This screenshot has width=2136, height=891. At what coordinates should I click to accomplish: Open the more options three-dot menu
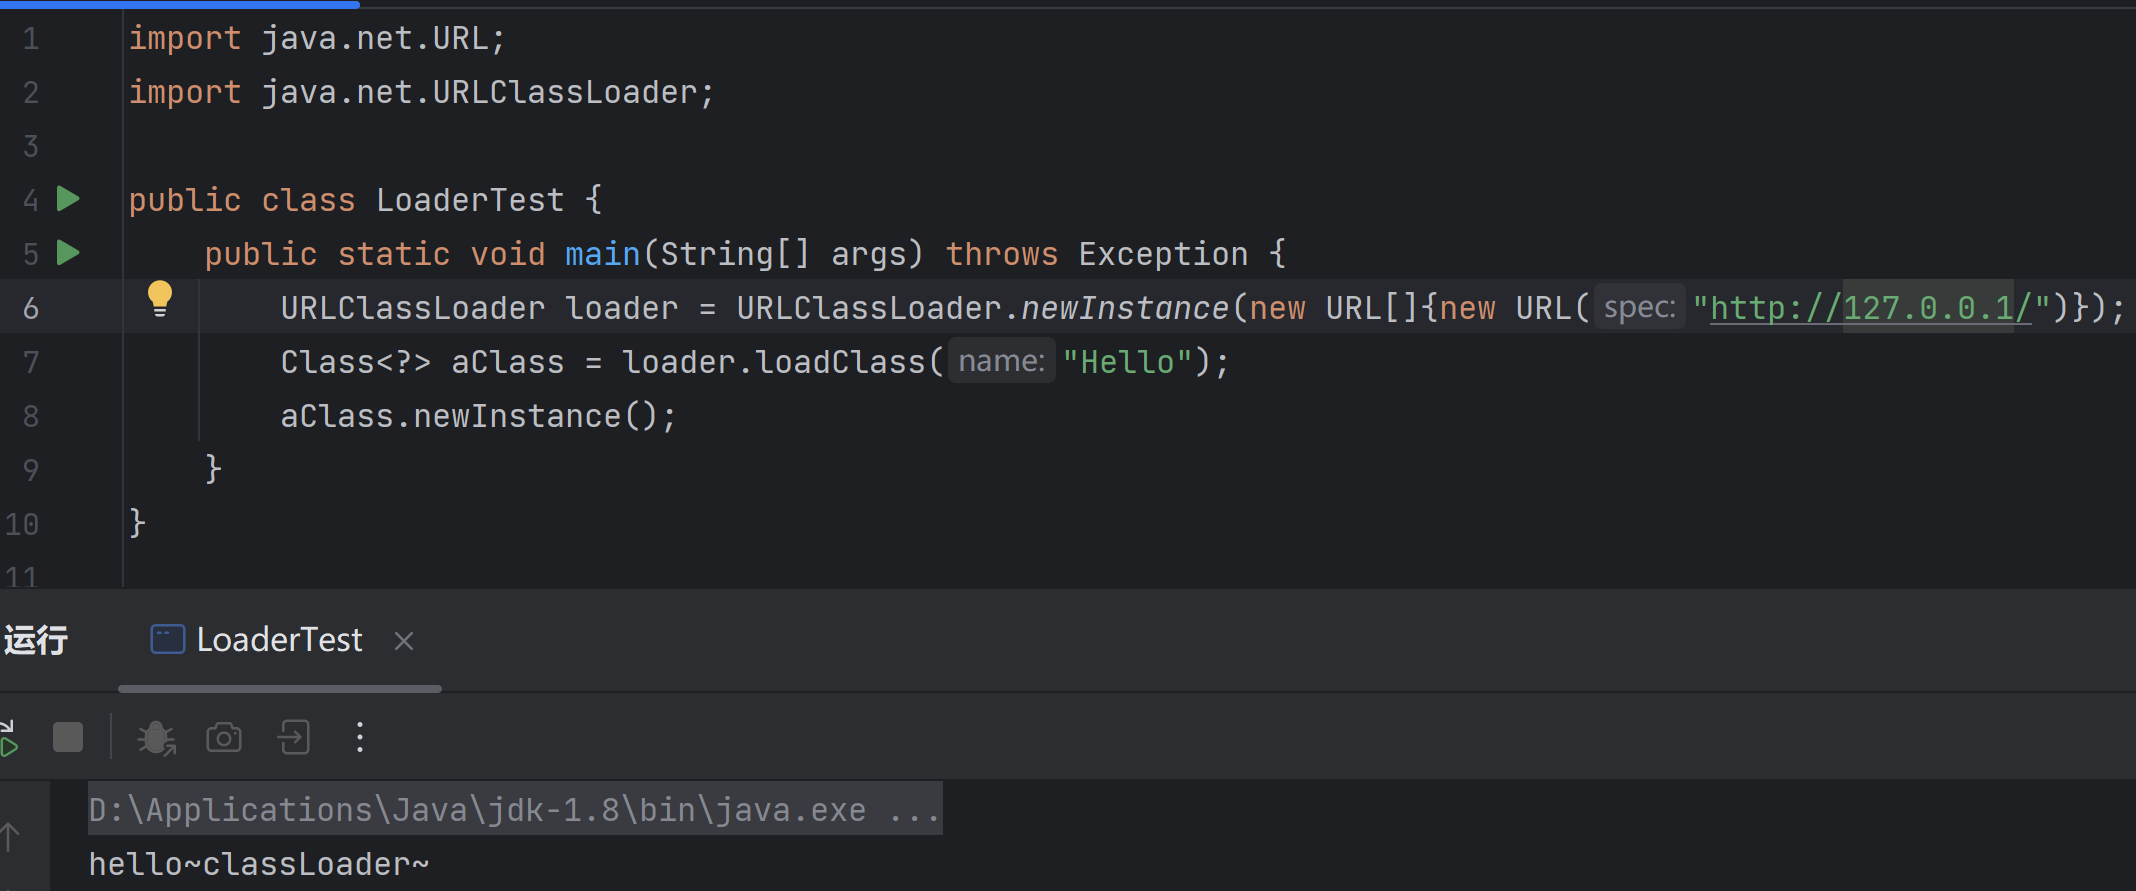pyautogui.click(x=360, y=738)
